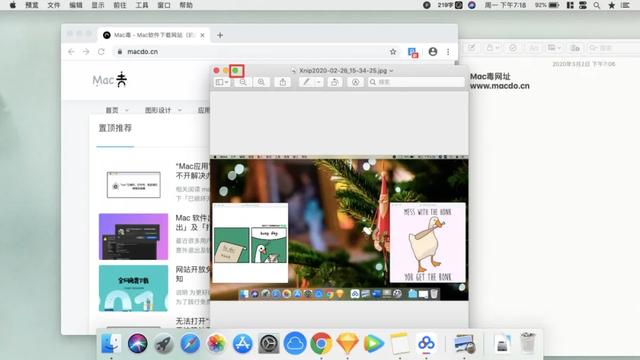Open App Store from the Dock

click(x=242, y=343)
